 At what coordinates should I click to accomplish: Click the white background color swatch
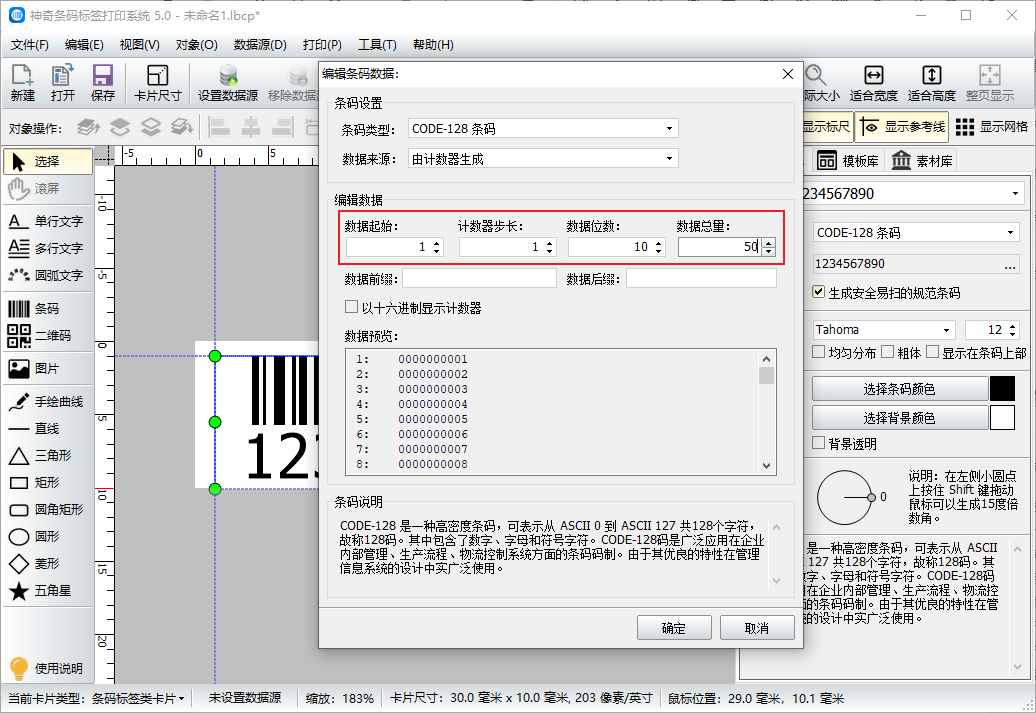pyautogui.click(x=1002, y=418)
